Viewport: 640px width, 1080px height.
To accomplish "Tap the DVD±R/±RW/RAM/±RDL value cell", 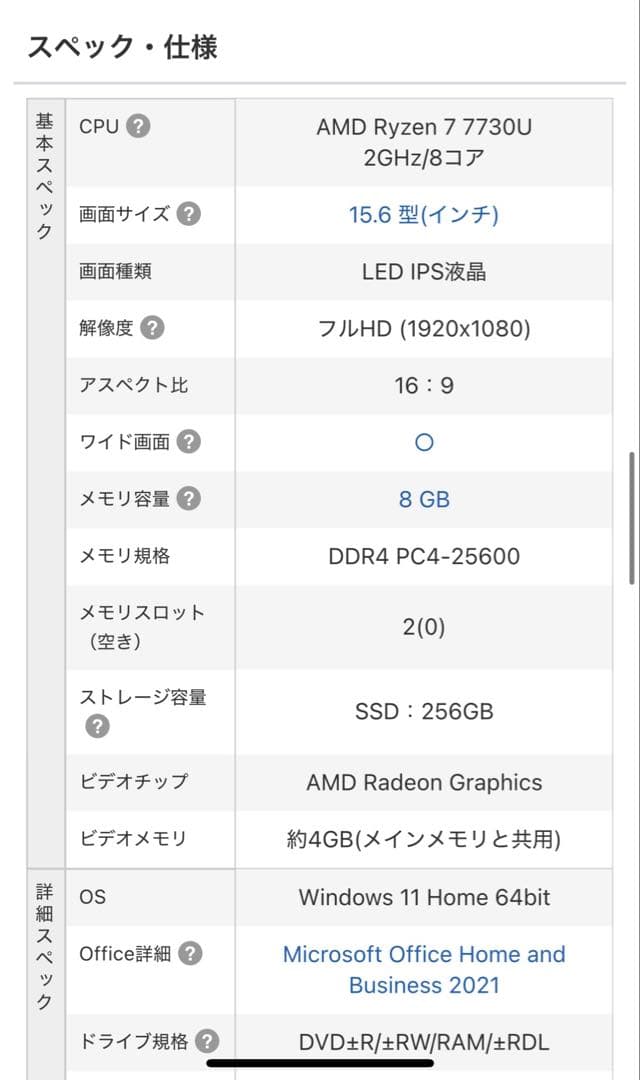I will tap(424, 1042).
